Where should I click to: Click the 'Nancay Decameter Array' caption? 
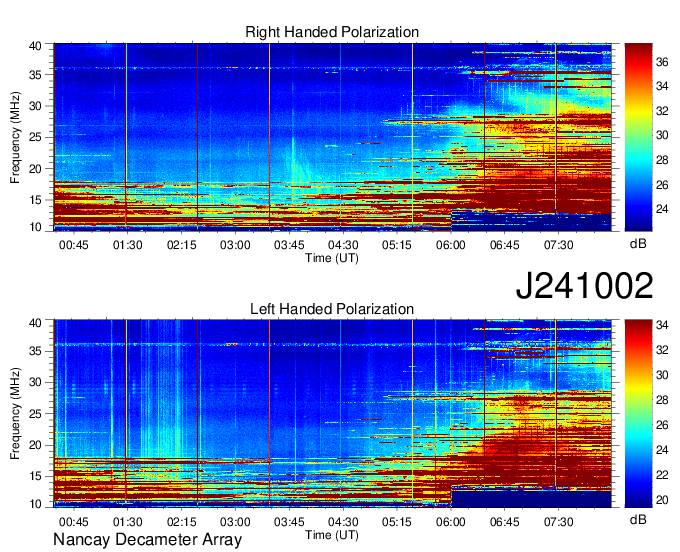pyautogui.click(x=147, y=540)
